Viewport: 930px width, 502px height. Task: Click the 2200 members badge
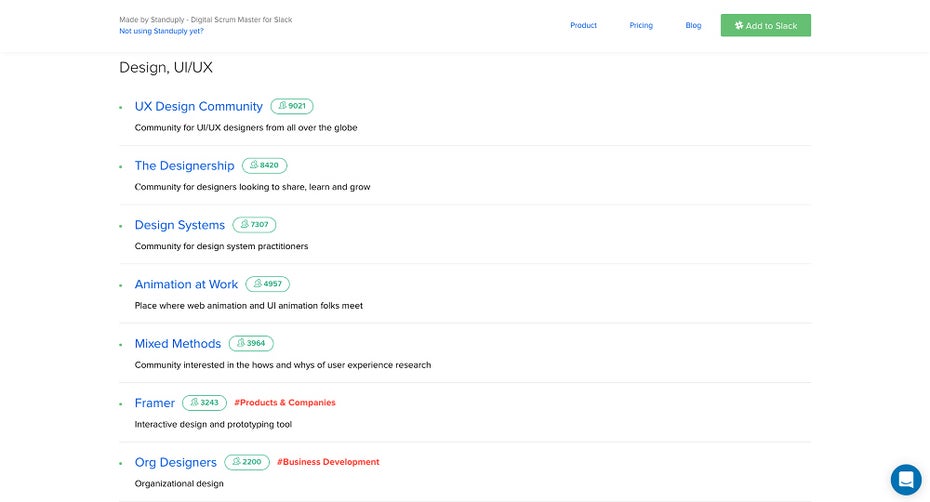tap(247, 462)
